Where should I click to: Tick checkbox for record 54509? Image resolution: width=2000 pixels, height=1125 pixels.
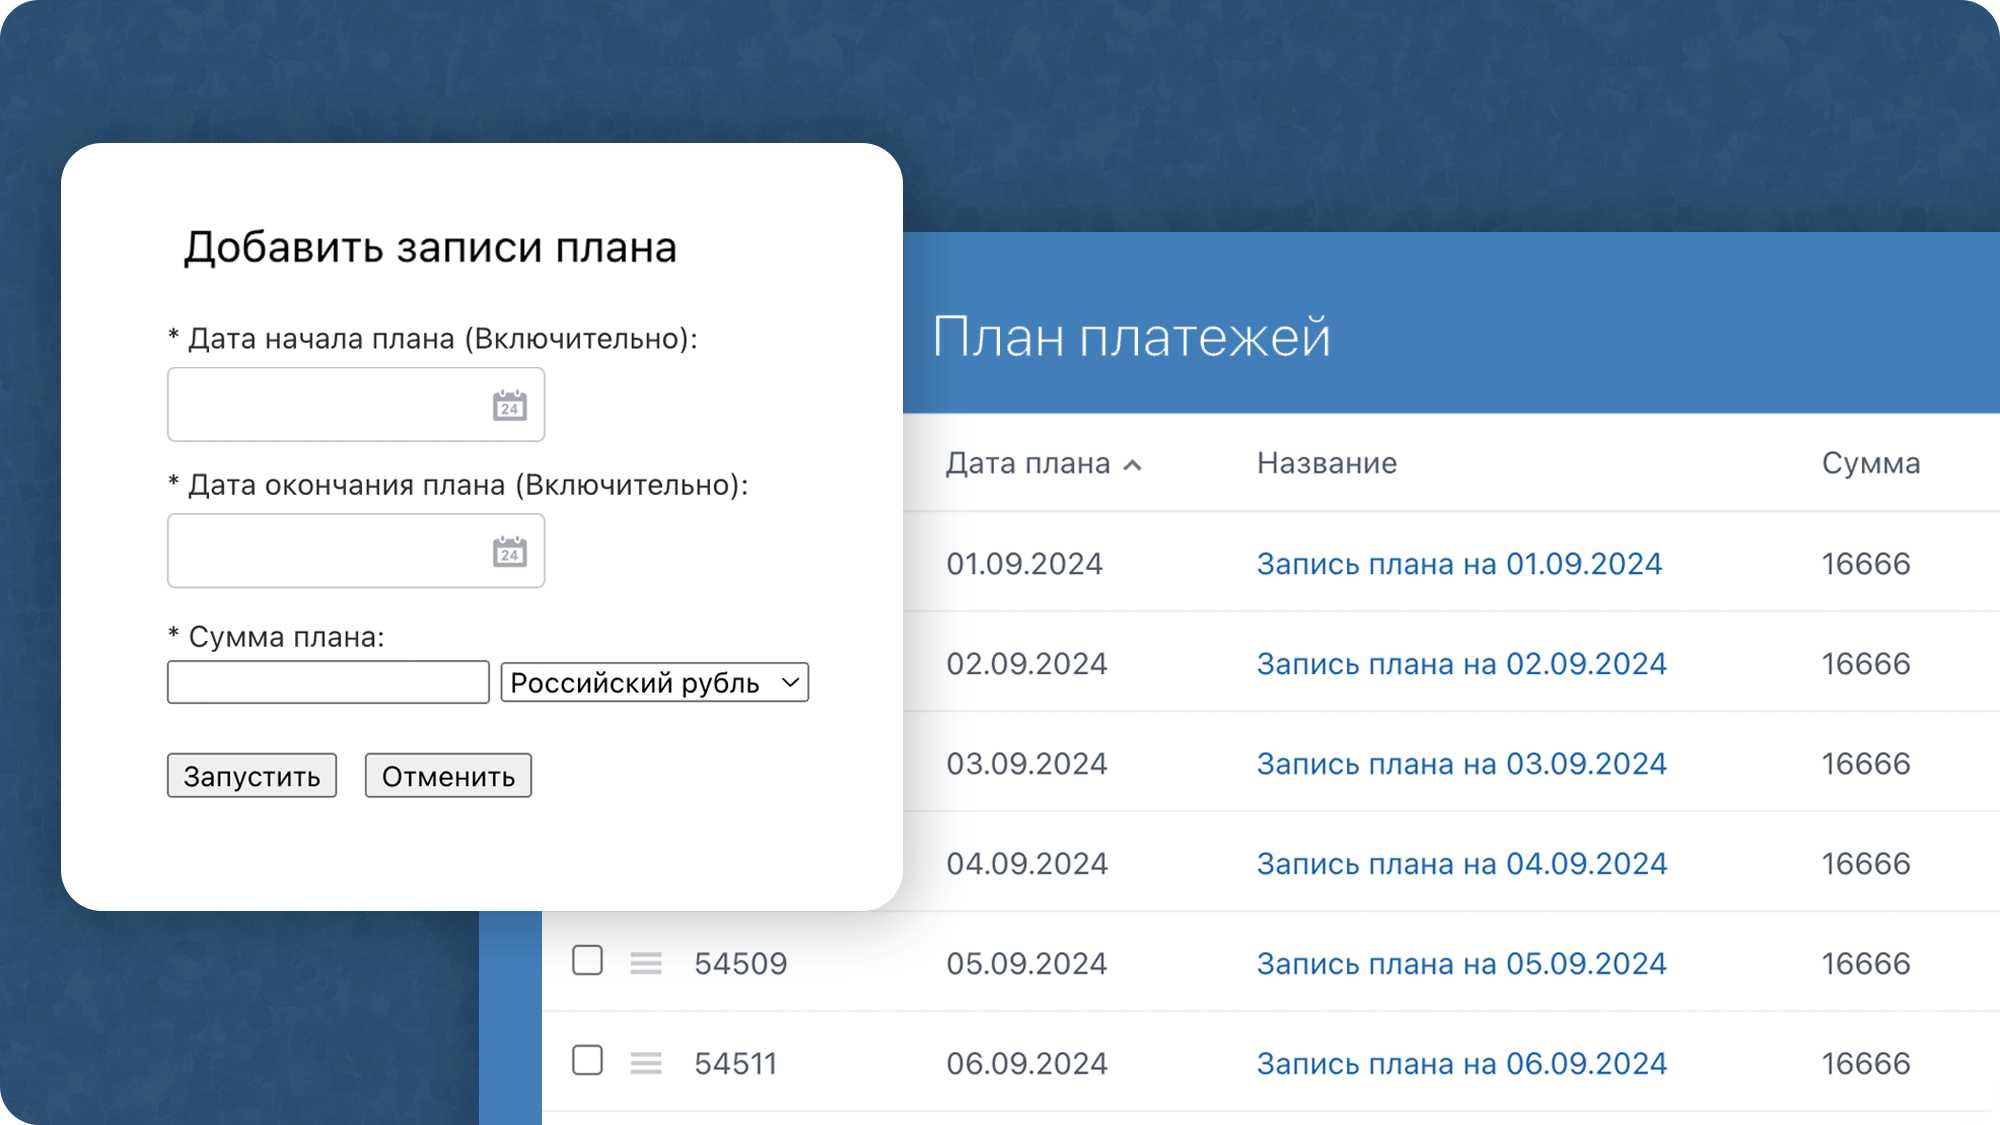click(587, 960)
